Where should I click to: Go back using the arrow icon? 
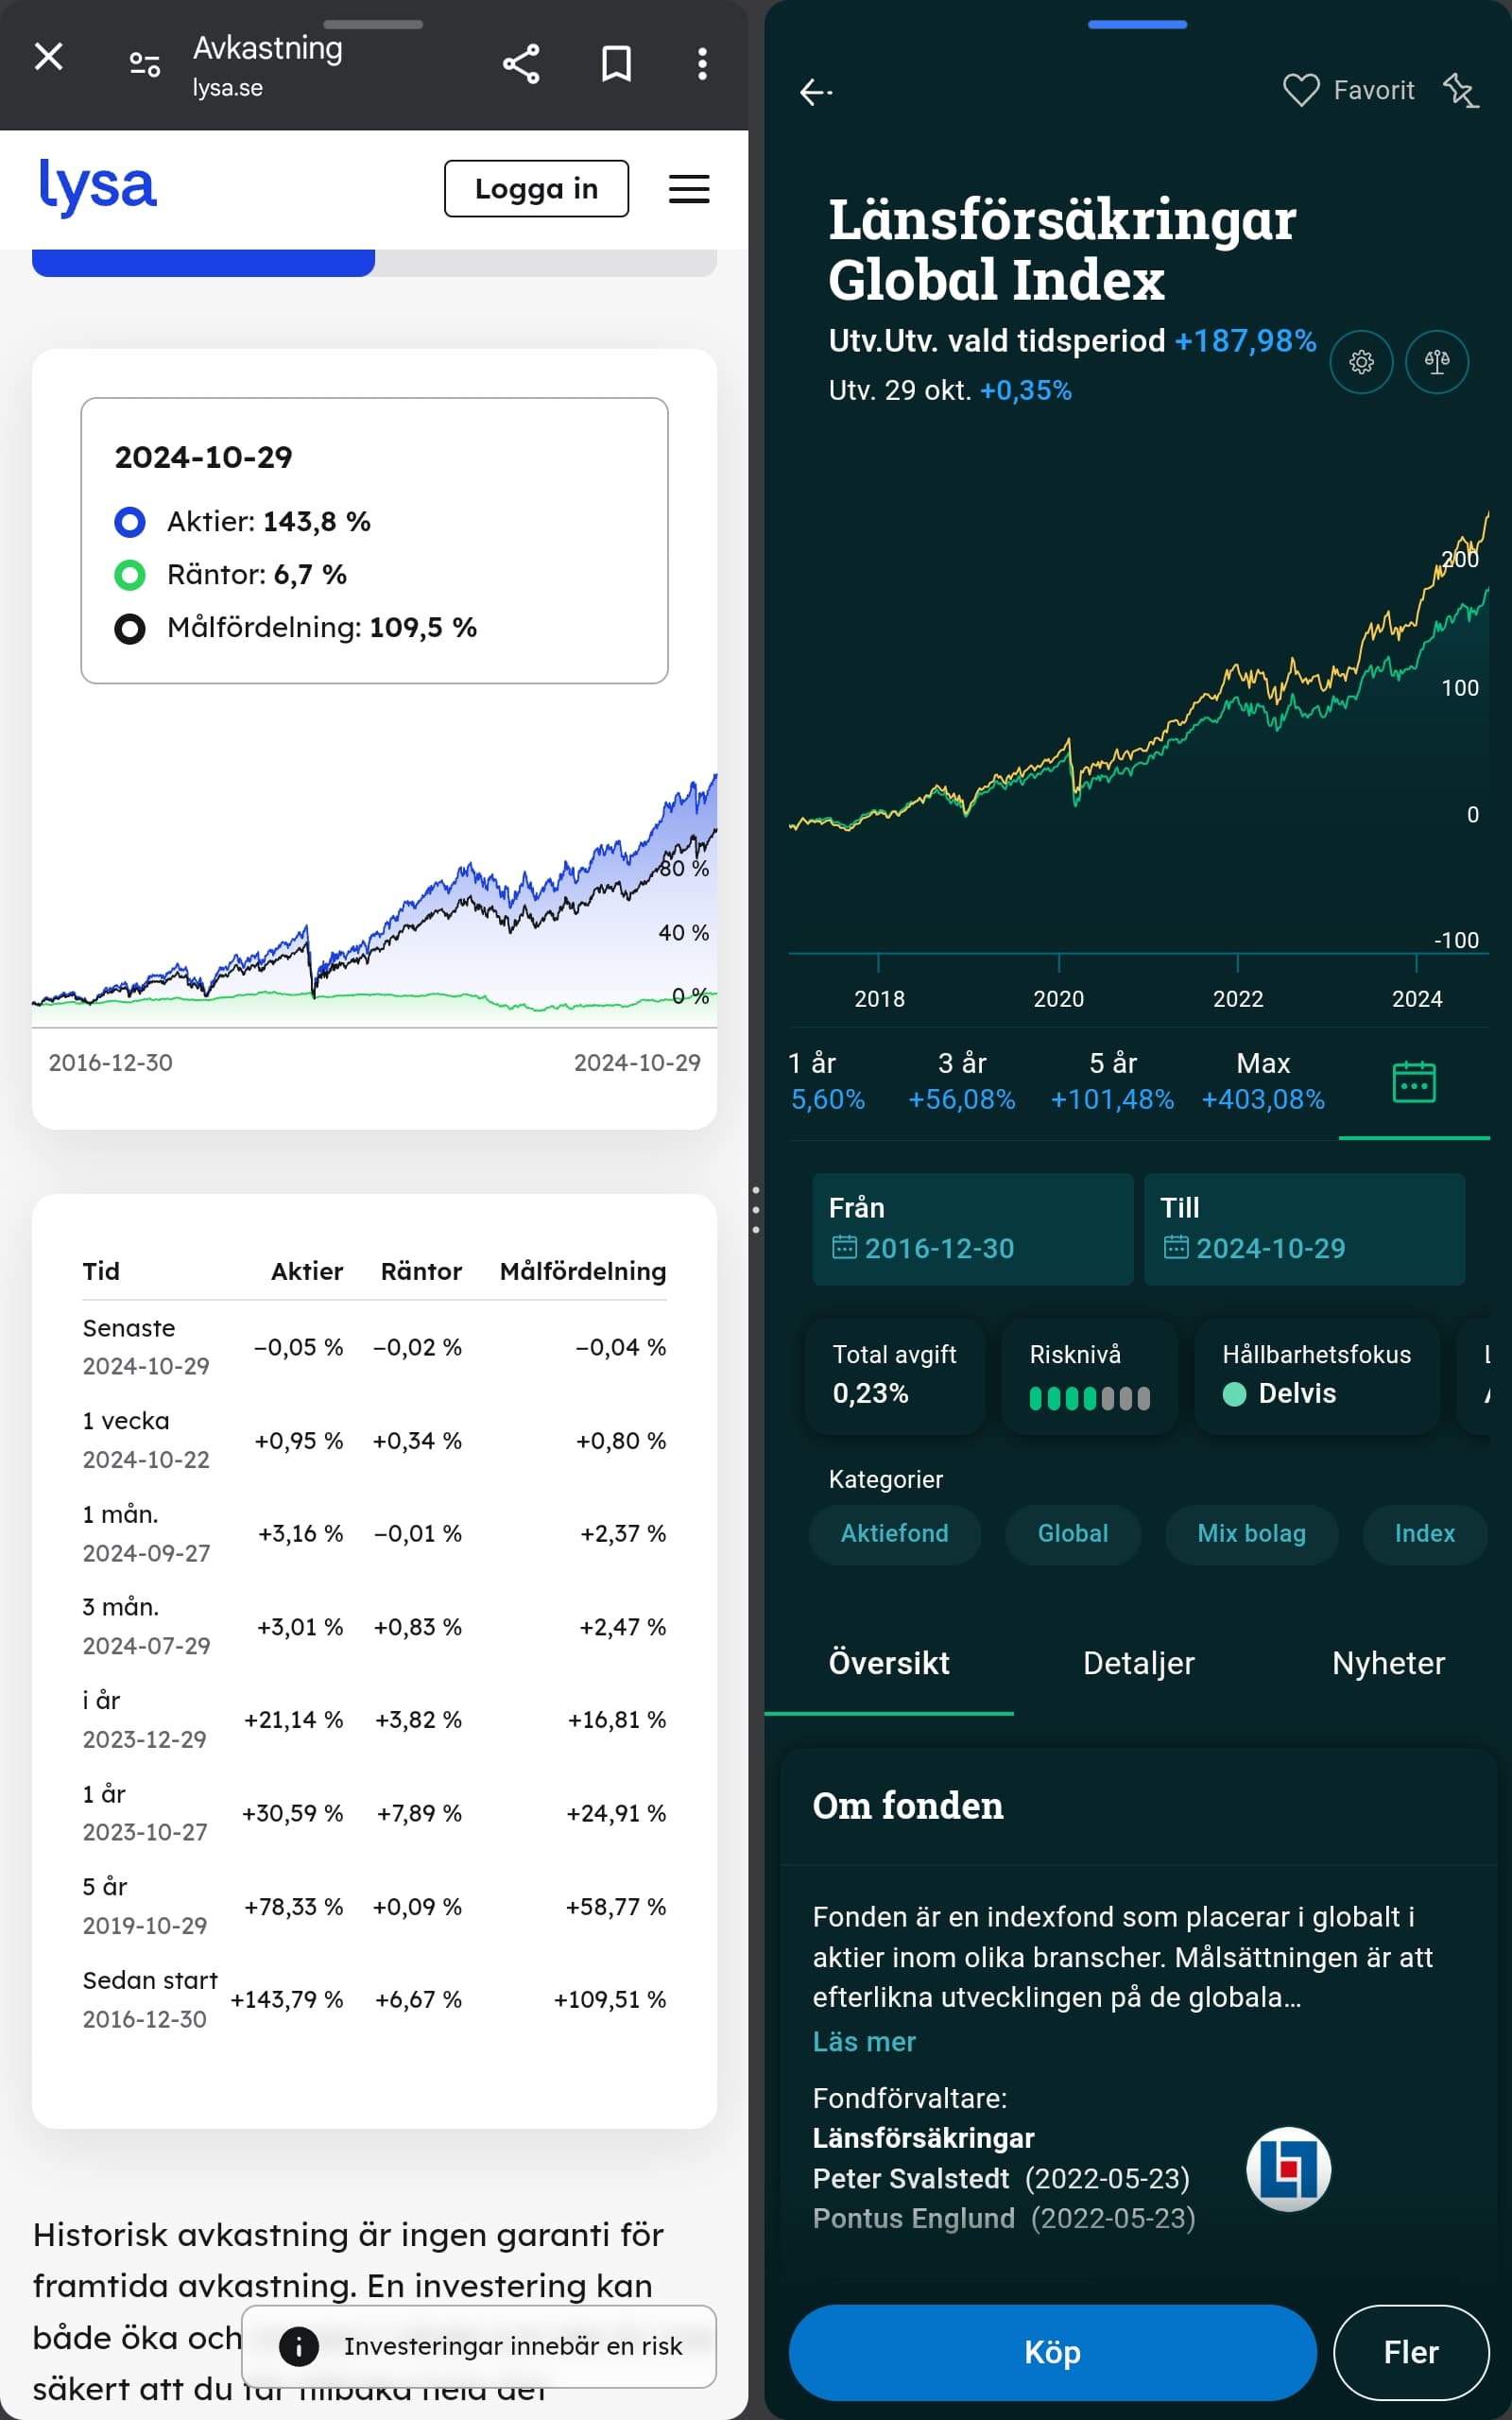pyautogui.click(x=816, y=92)
